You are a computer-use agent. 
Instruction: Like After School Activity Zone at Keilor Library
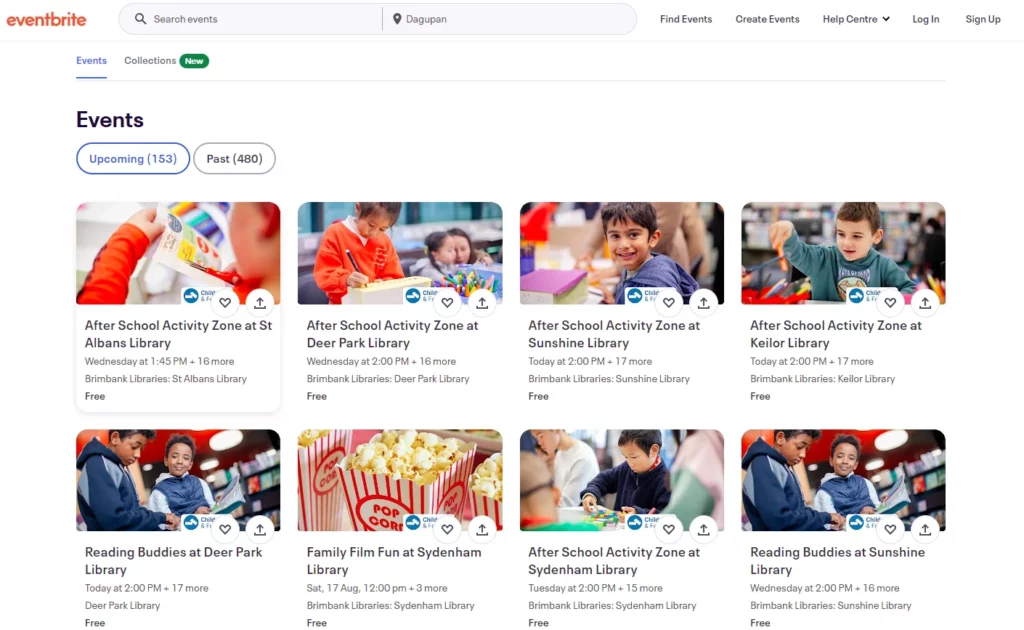[x=890, y=302]
